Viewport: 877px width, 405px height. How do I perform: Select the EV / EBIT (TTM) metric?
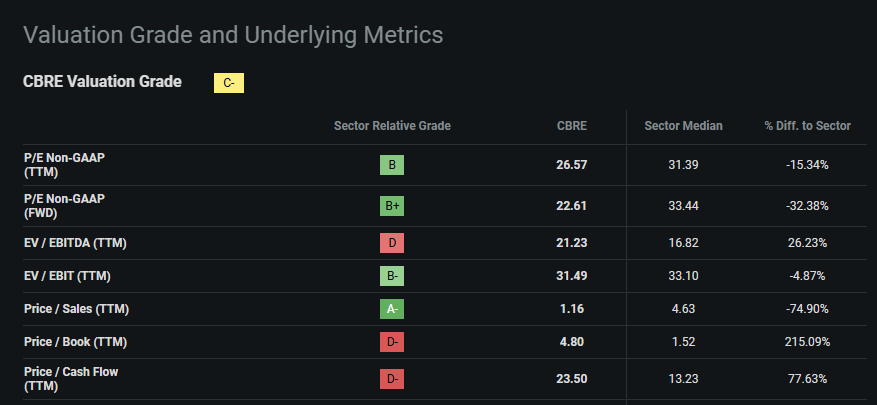tap(68, 276)
